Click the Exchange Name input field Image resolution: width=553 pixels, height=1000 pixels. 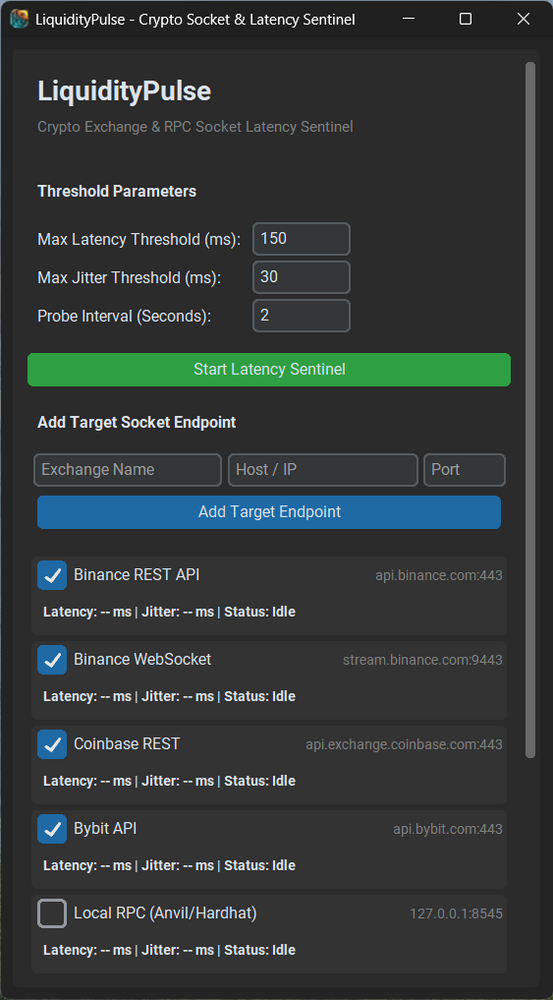pyautogui.click(x=128, y=470)
